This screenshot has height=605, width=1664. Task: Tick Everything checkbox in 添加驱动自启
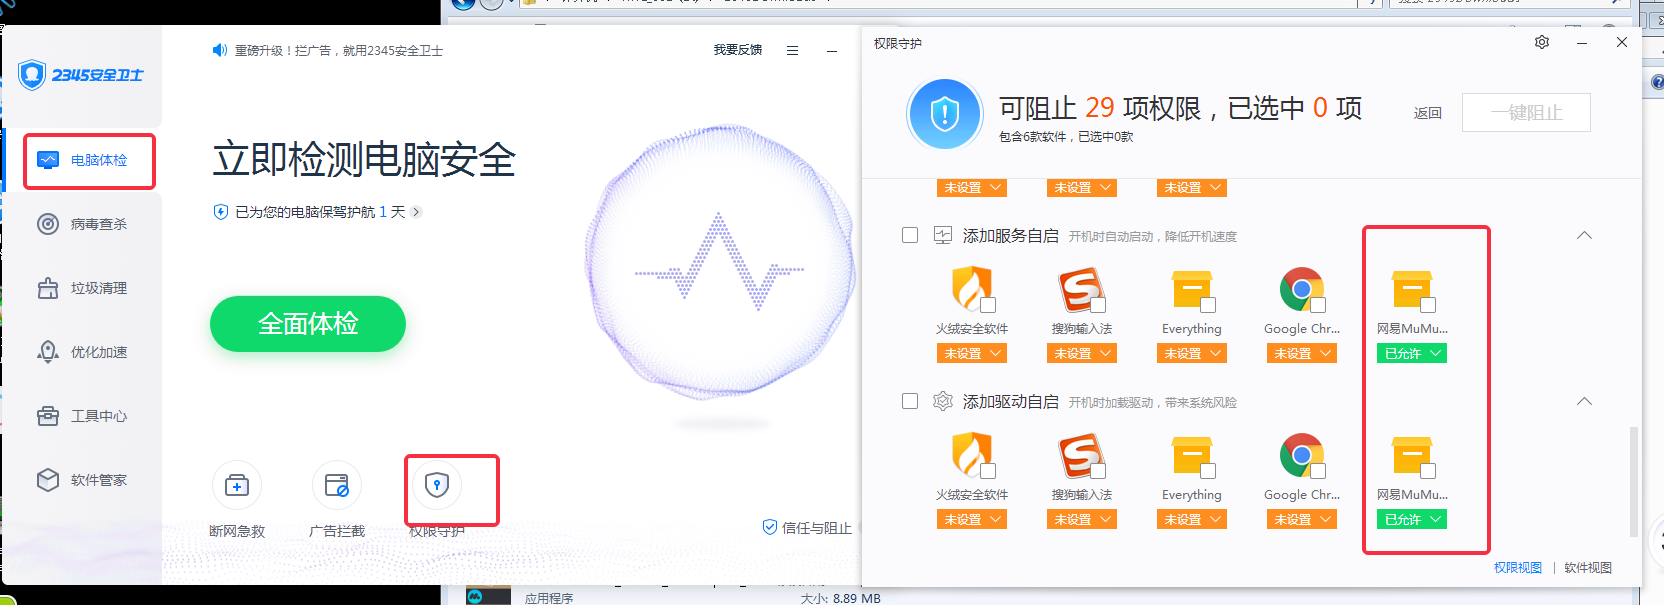point(1208,471)
